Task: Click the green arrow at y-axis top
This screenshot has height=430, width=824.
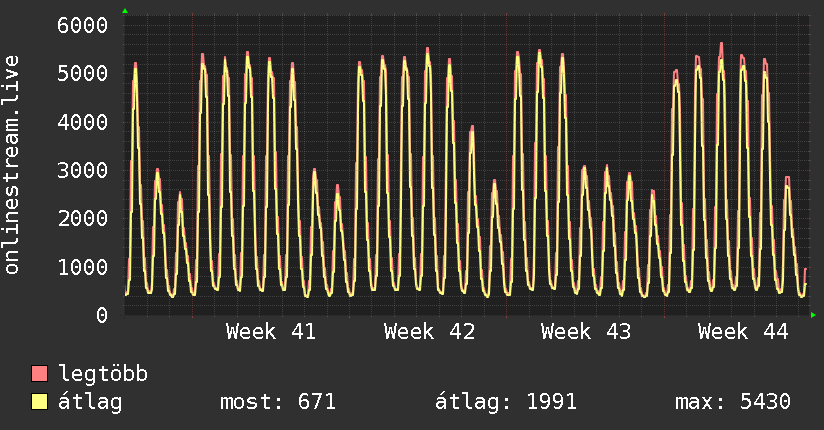Action: [125, 11]
